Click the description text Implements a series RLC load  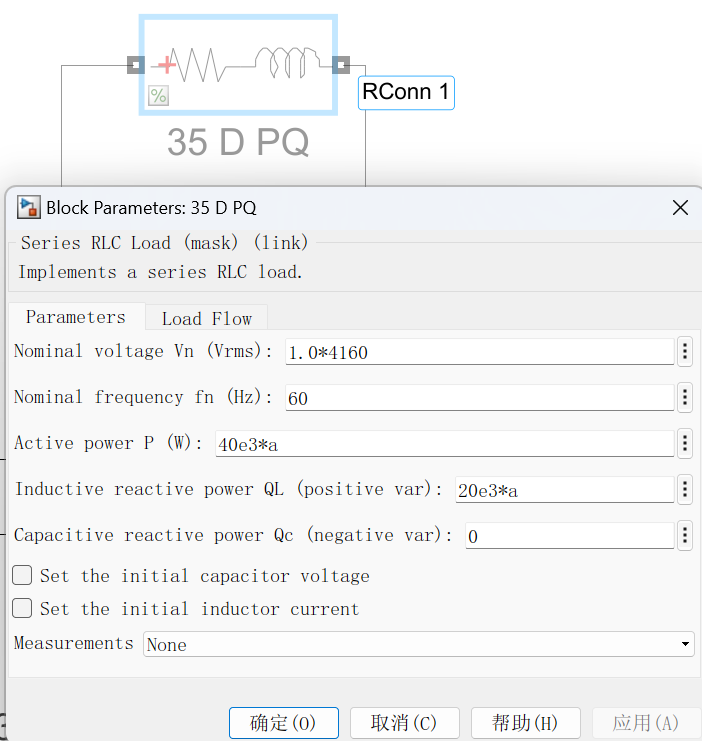click(160, 272)
